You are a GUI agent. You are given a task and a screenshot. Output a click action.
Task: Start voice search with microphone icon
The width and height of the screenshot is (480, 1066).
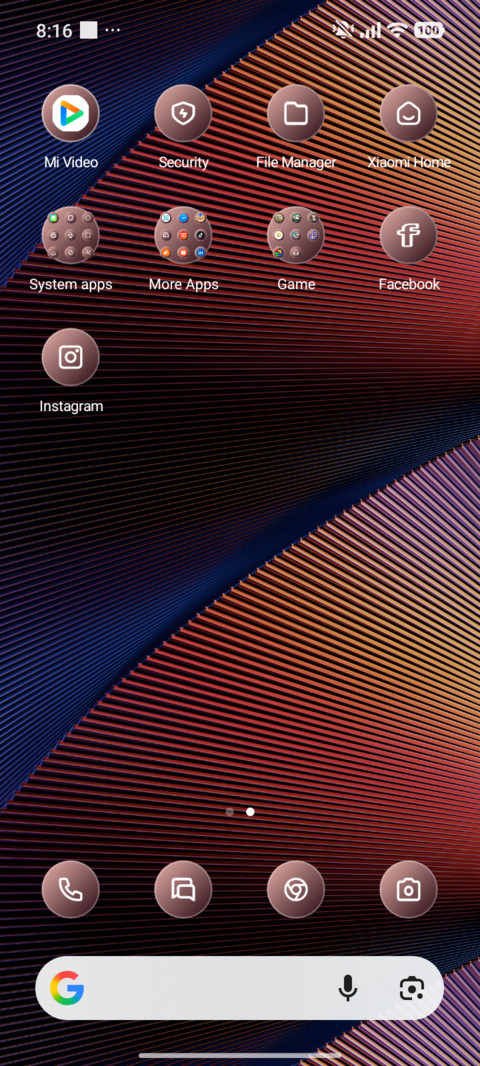(x=348, y=988)
